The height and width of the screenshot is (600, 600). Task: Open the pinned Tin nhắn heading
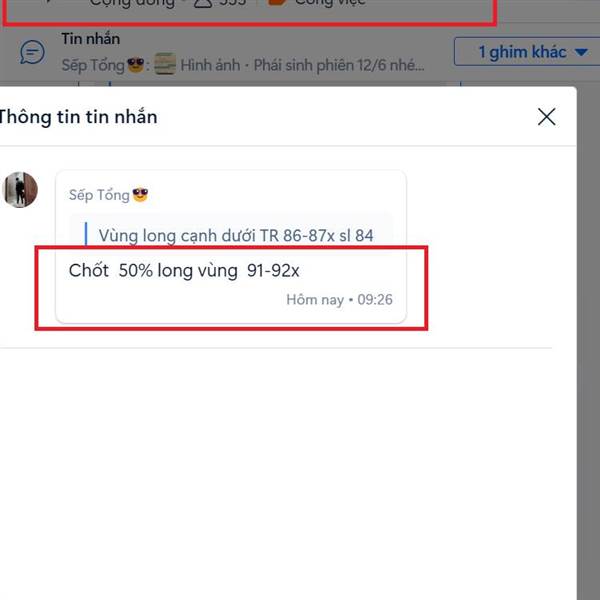[x=91, y=39]
